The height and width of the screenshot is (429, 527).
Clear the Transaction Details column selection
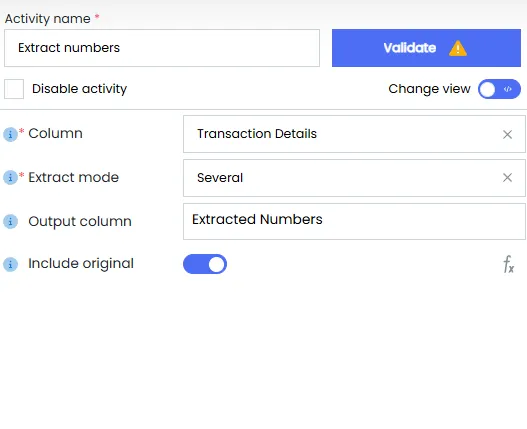pyautogui.click(x=508, y=134)
